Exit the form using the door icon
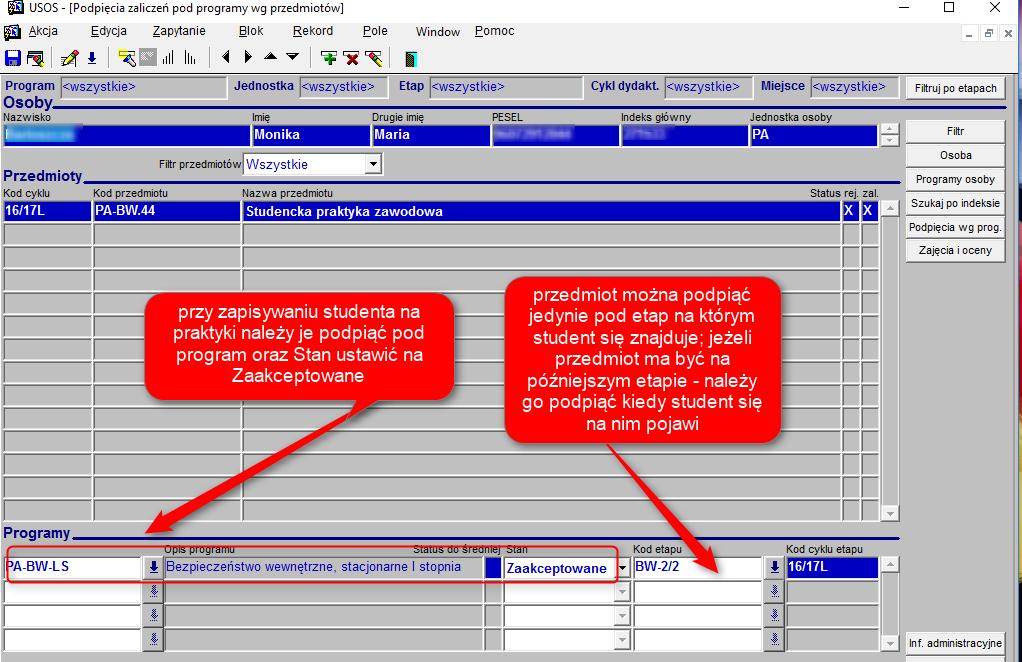Viewport: 1022px width, 662px height. click(x=411, y=59)
